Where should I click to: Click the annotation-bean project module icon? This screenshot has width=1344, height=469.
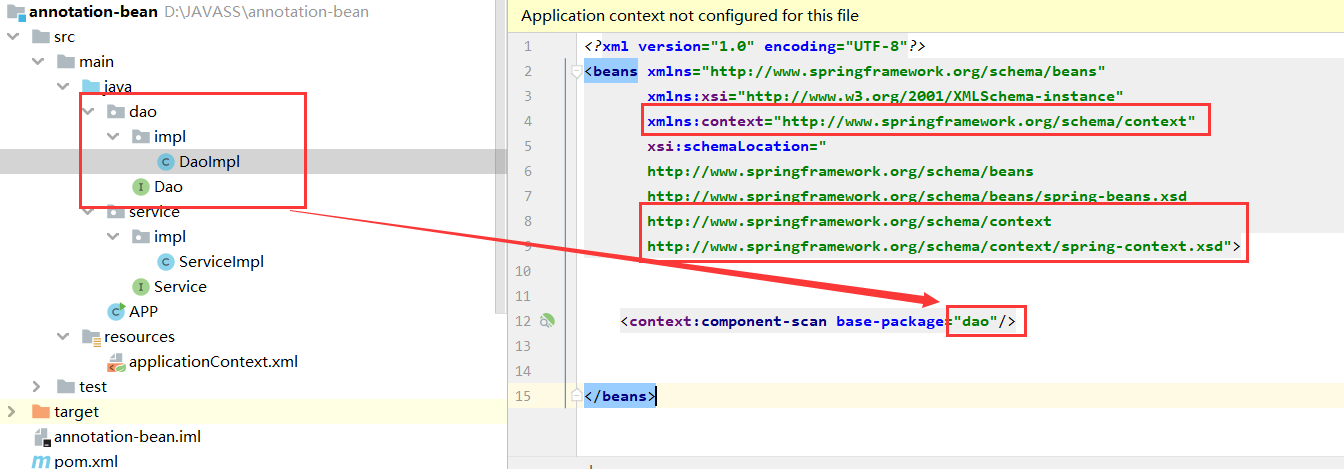tap(15, 12)
